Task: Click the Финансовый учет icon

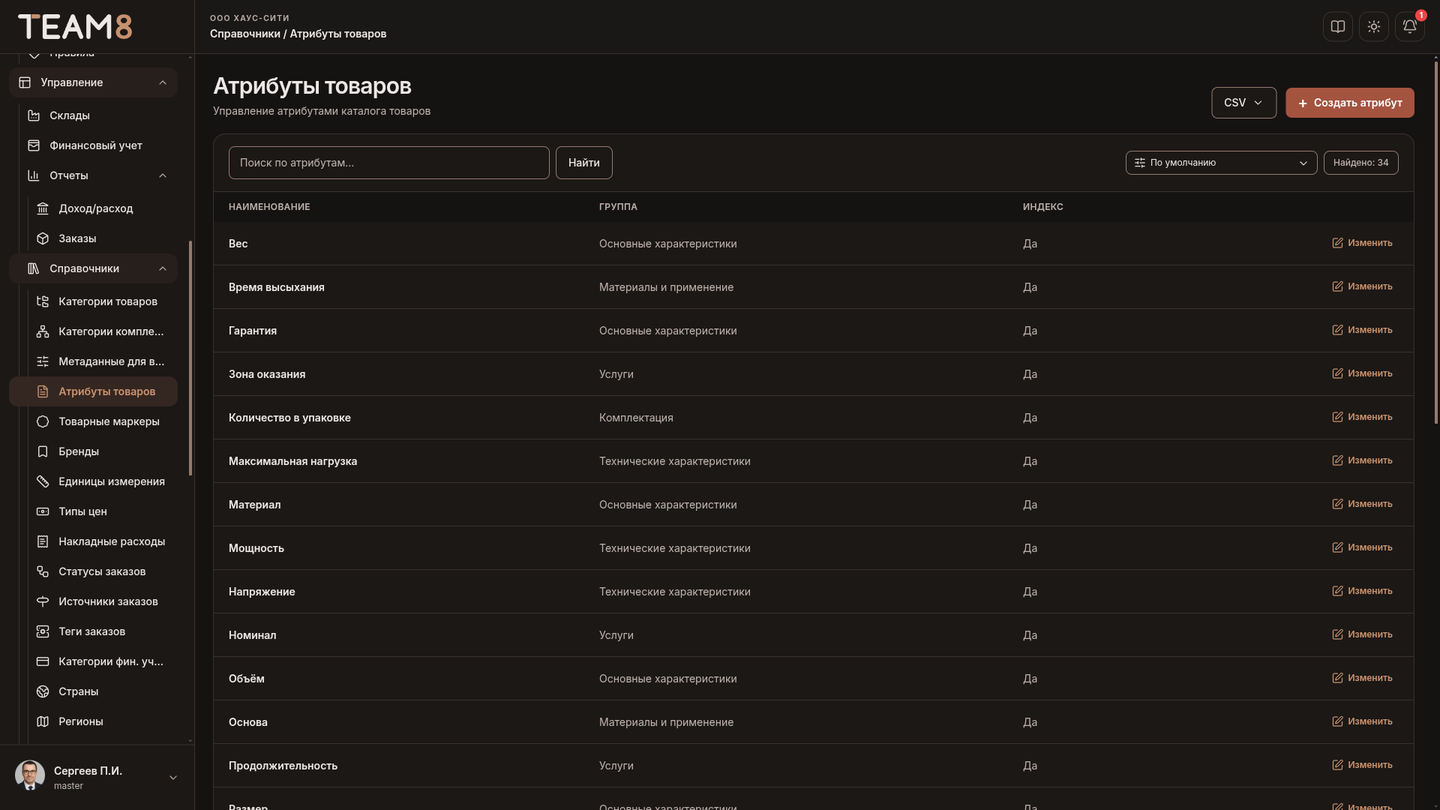Action: coord(34,146)
